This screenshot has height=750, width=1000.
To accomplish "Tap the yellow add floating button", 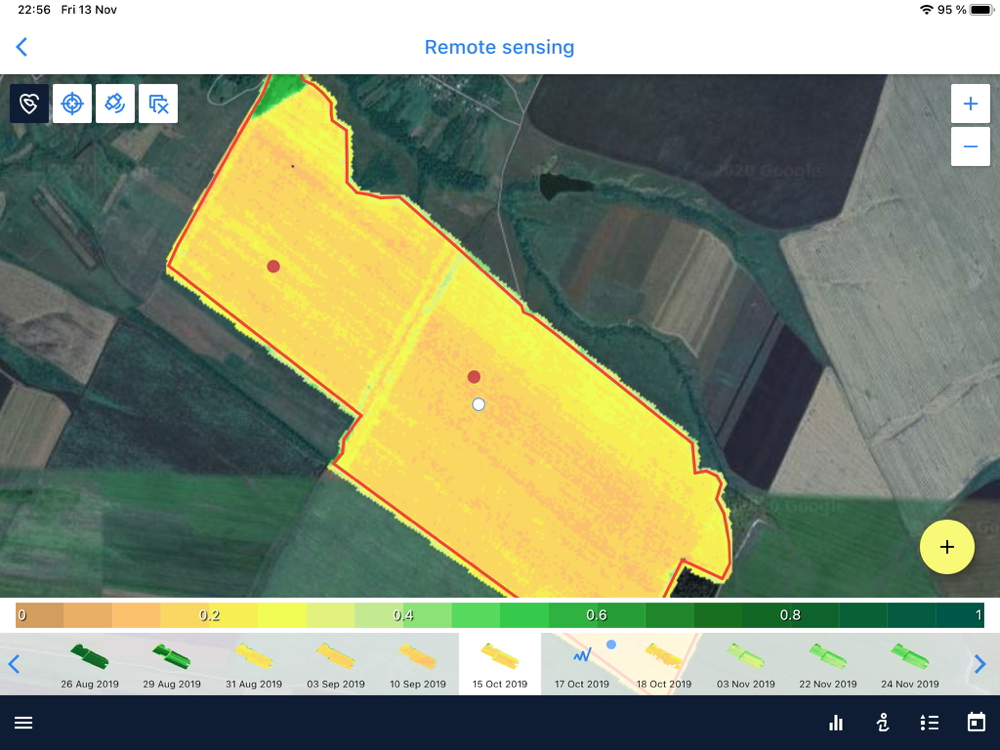I will (x=947, y=547).
